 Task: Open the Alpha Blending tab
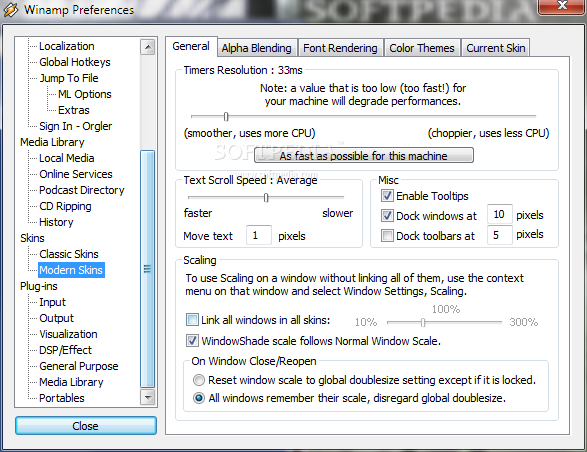[256, 48]
